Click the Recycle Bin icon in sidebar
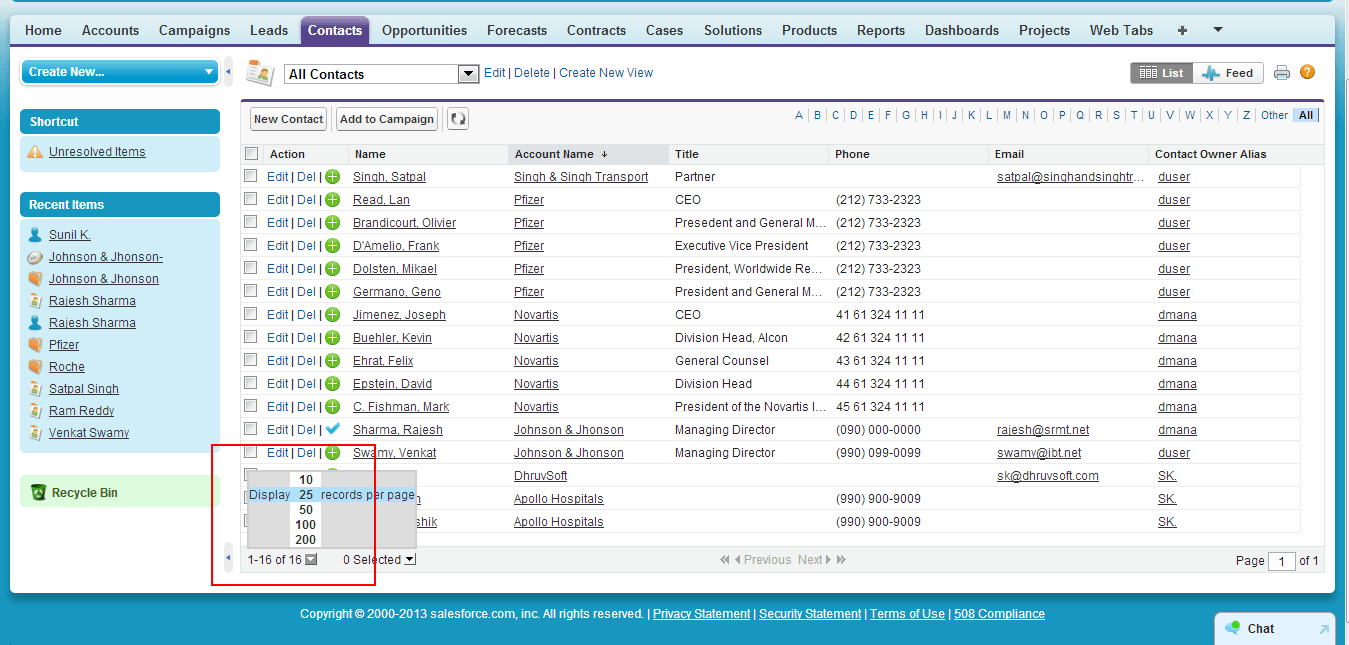Viewport: 1349px width, 645px height. pos(38,492)
